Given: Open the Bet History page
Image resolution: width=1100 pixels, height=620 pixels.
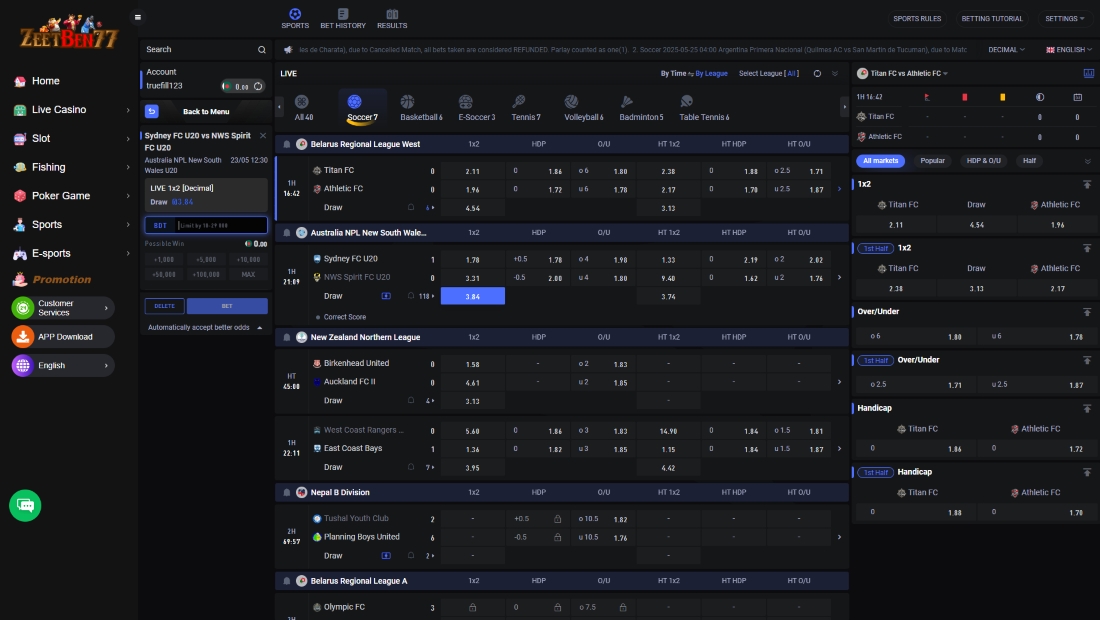Looking at the screenshot, I should (x=343, y=18).
